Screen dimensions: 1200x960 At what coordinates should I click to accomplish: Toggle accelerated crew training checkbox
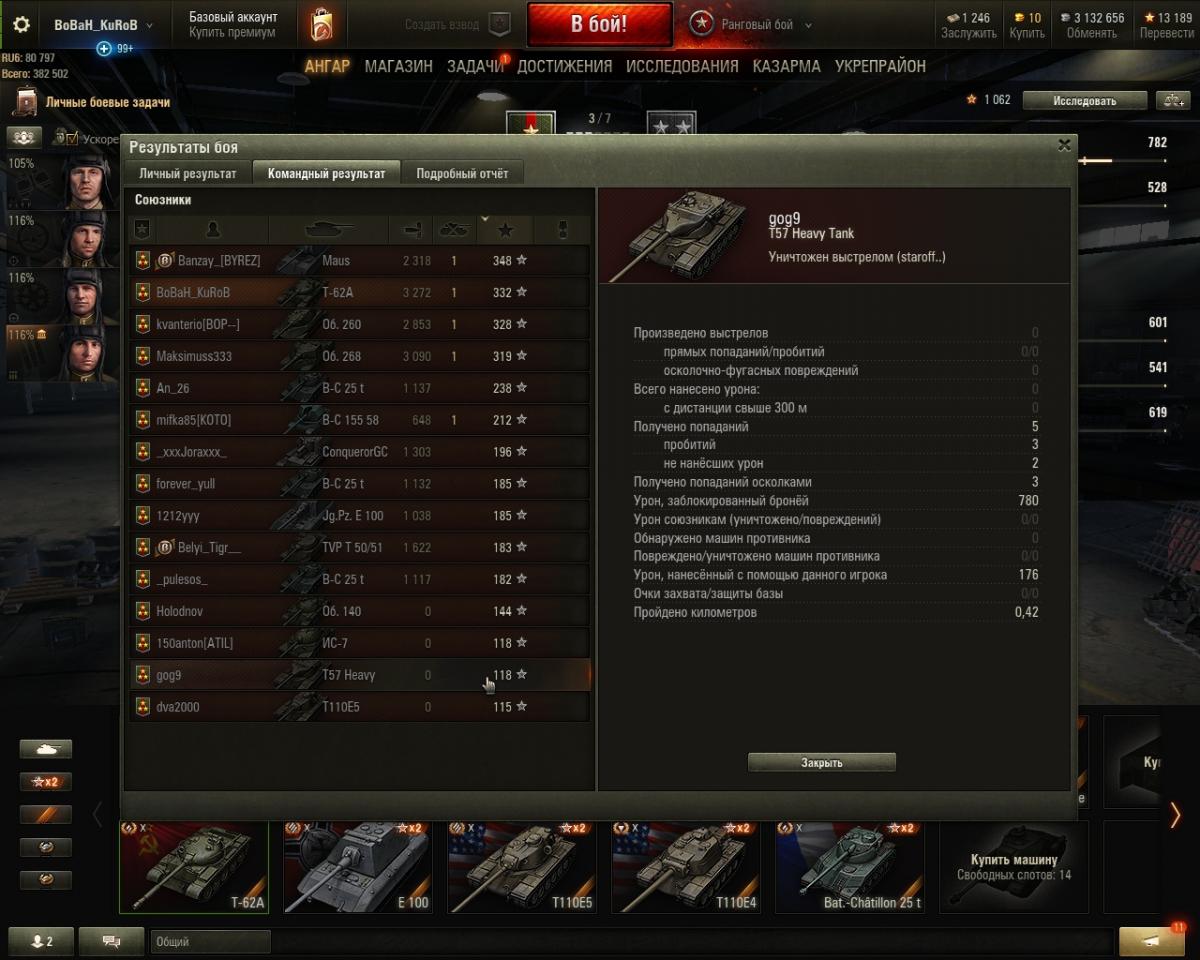click(x=60, y=138)
